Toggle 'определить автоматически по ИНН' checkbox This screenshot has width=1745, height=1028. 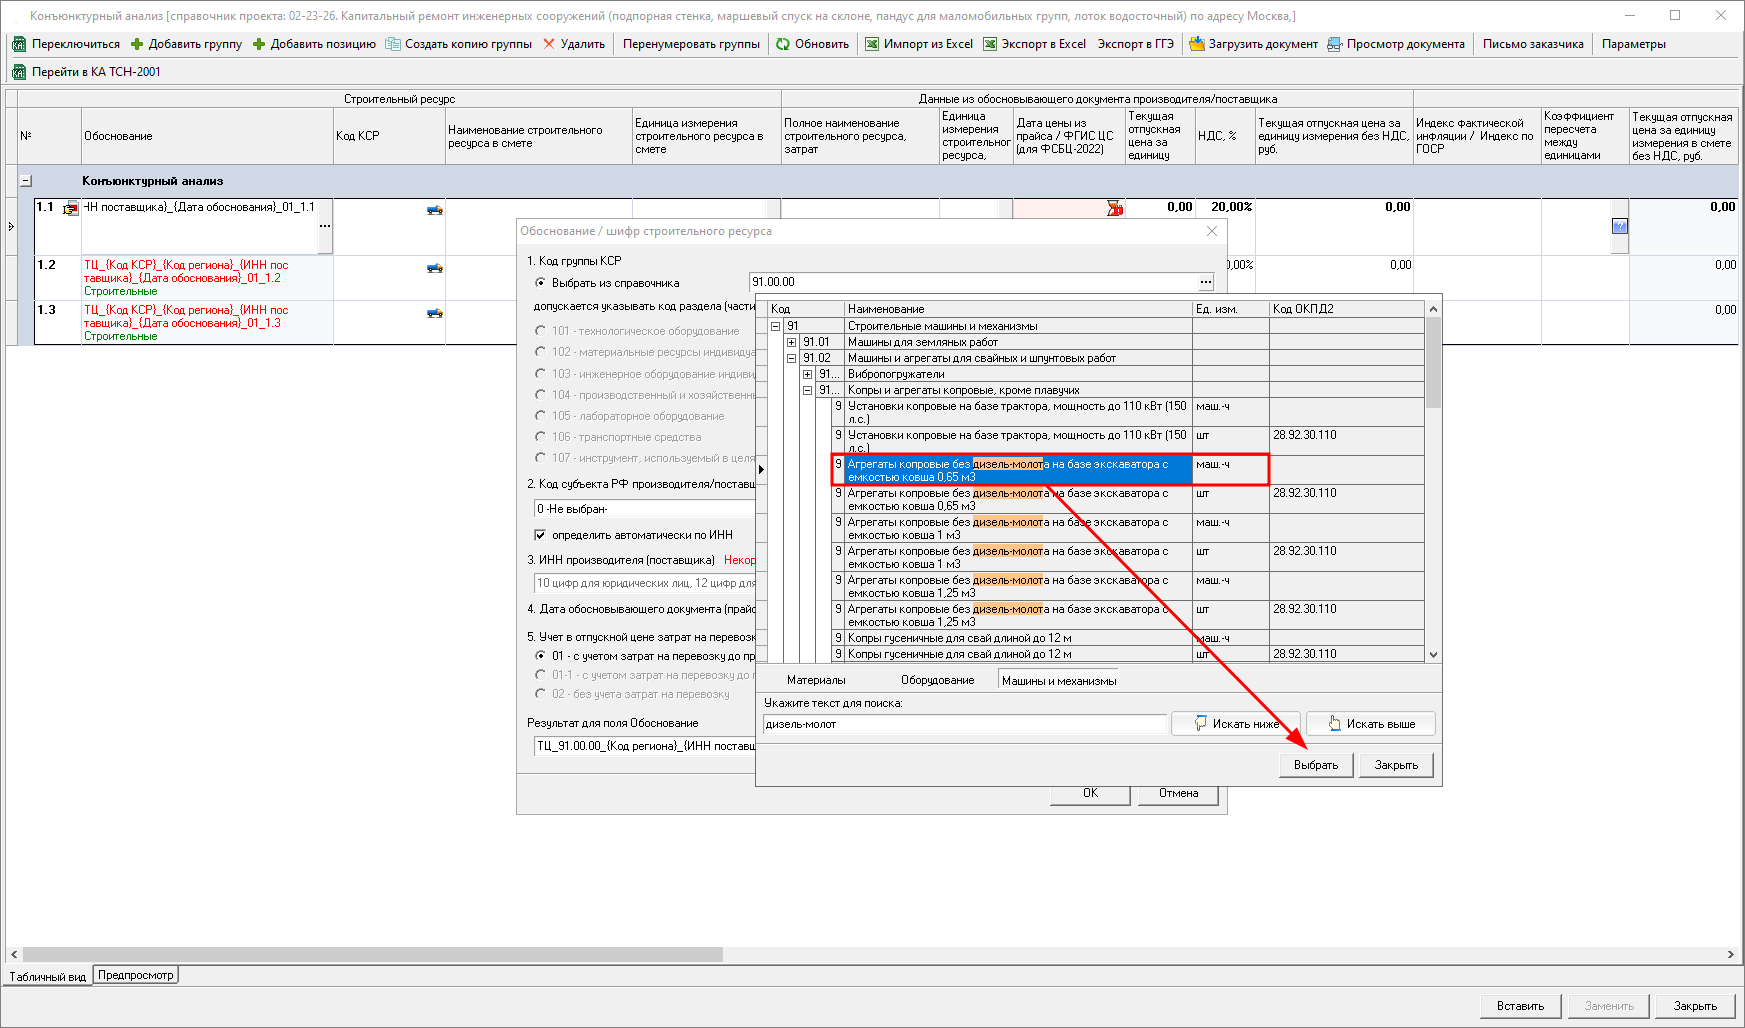(x=541, y=535)
